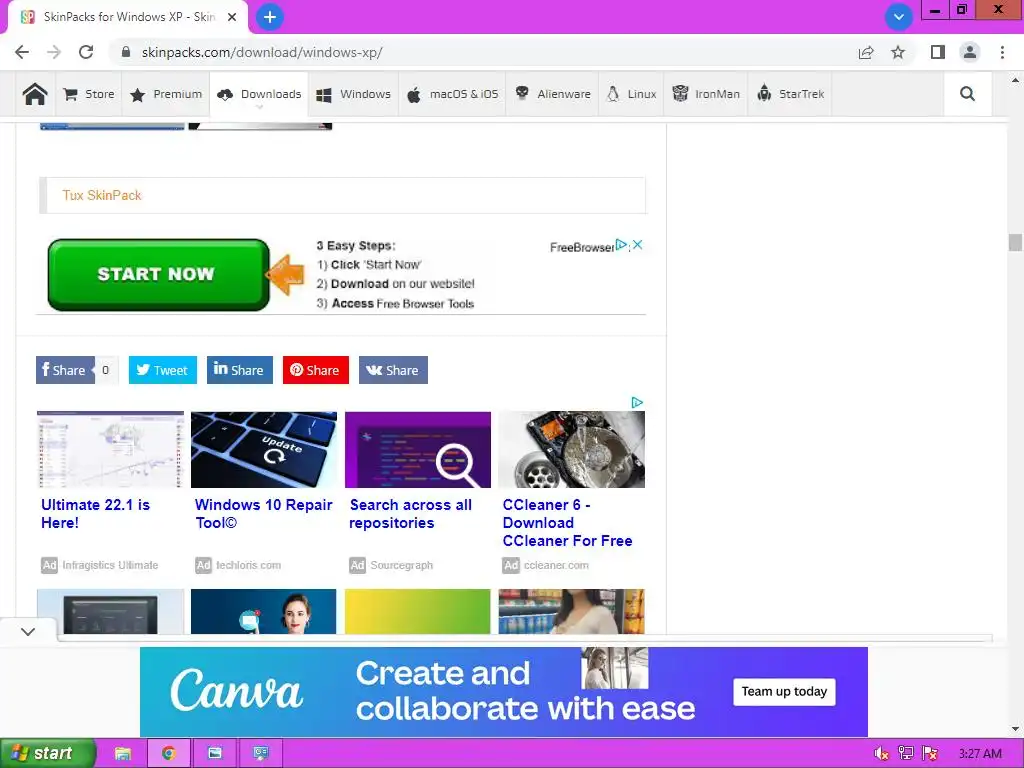Open the Store menu item
Screen dimensions: 1024x768
pos(89,94)
